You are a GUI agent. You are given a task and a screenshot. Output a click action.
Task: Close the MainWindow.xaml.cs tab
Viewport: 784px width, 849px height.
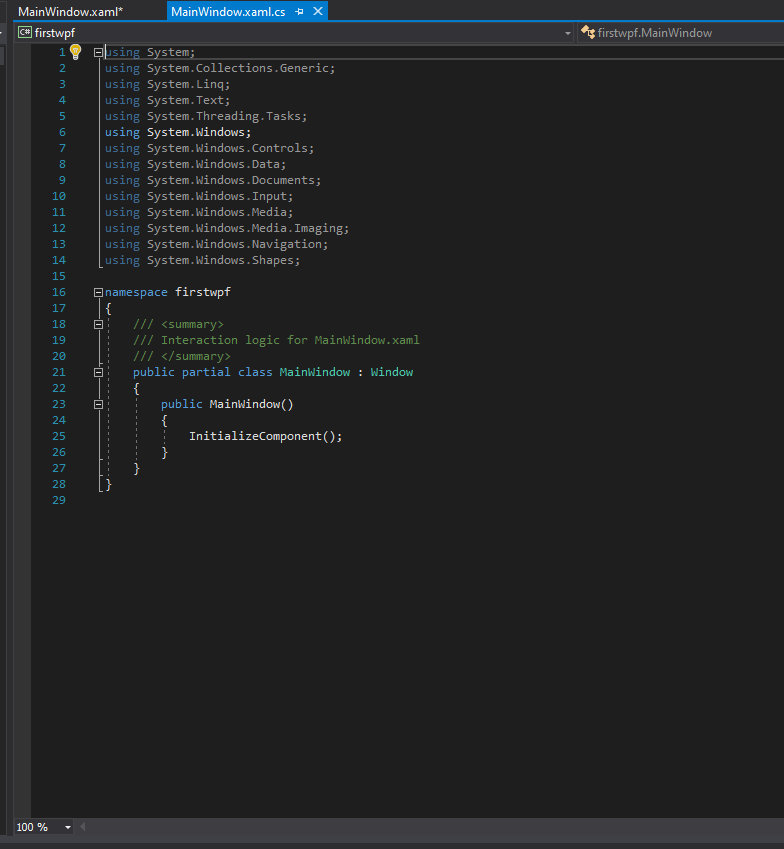tap(318, 11)
